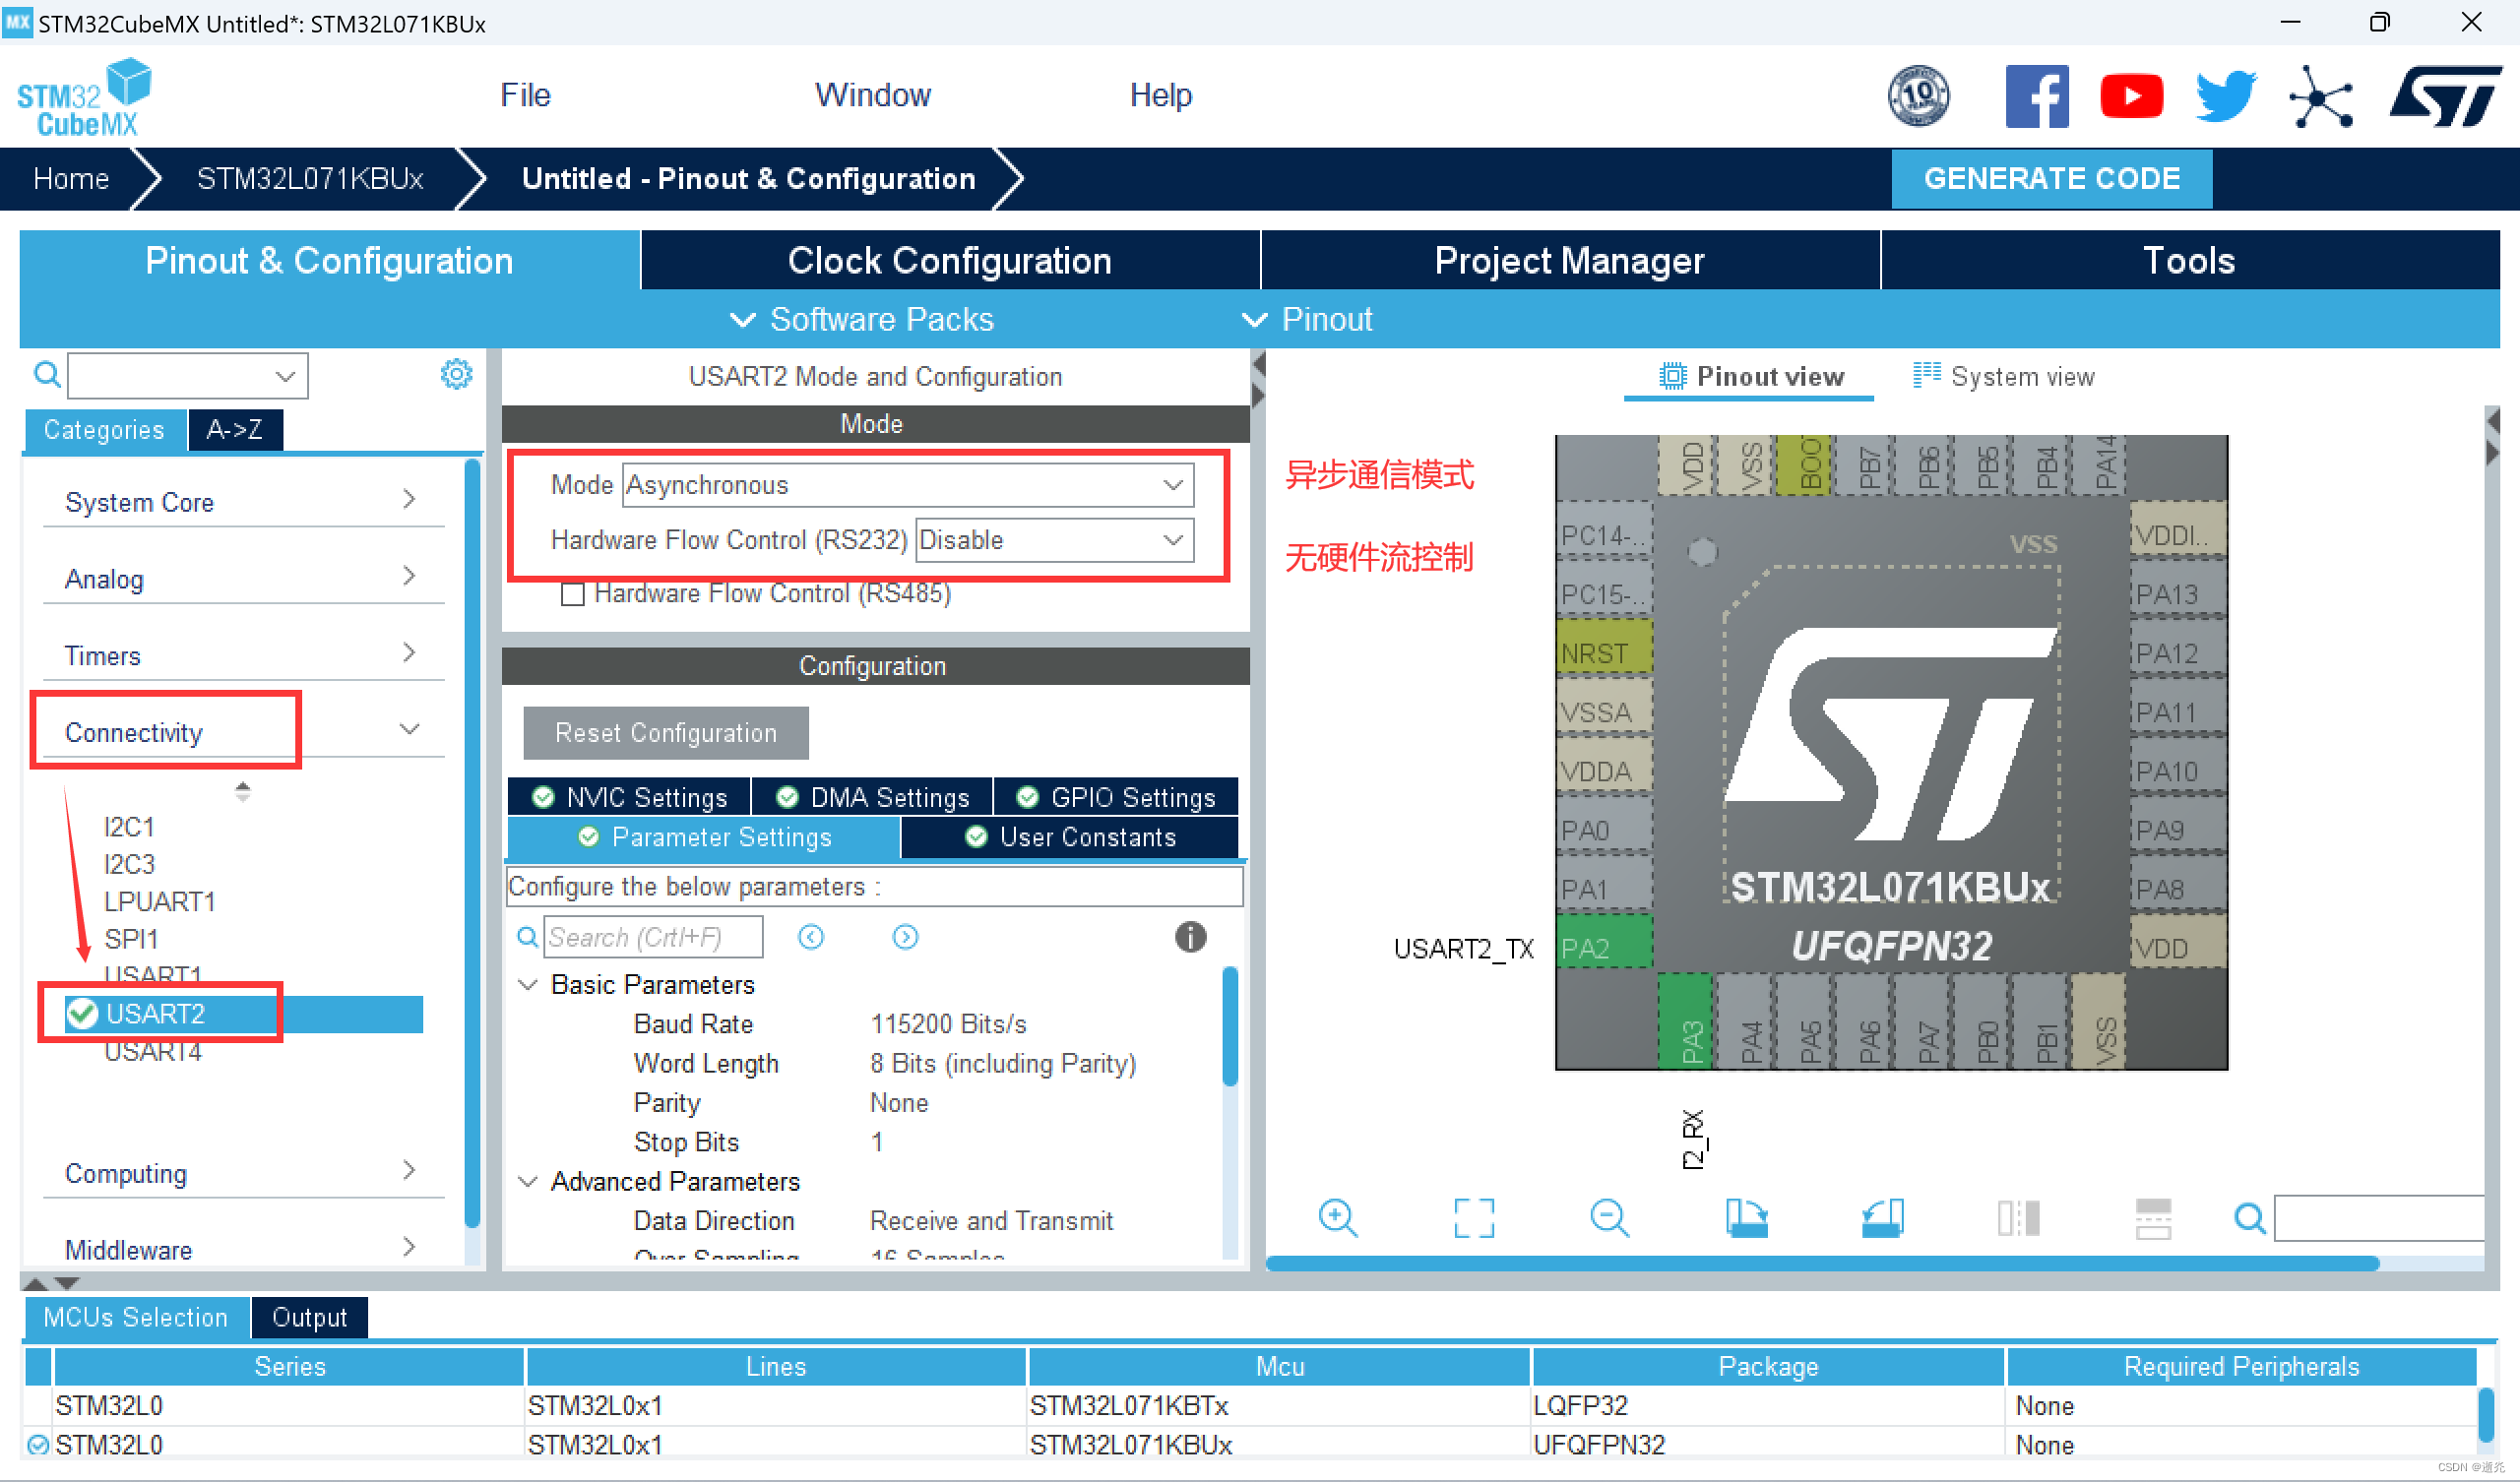This screenshot has height=1482, width=2520.
Task: Switch to Project Manager tab
Action: point(1569,260)
